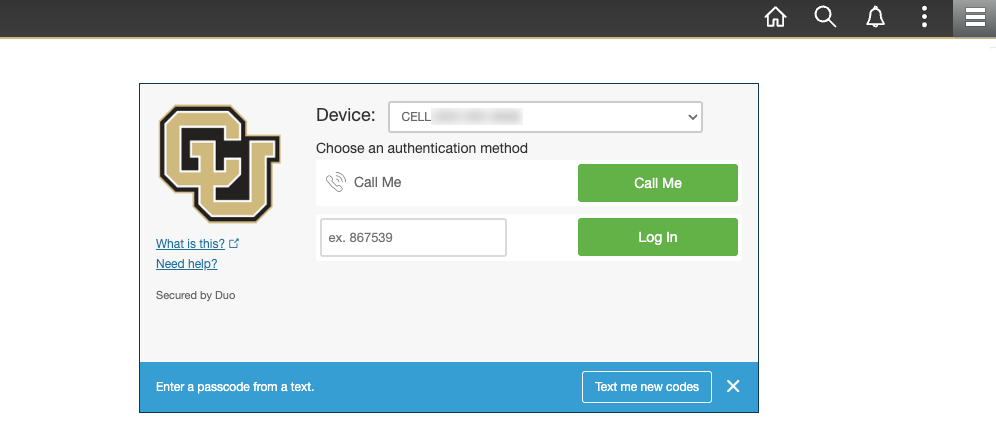
Task: Open the What is this? link
Action: (x=191, y=244)
